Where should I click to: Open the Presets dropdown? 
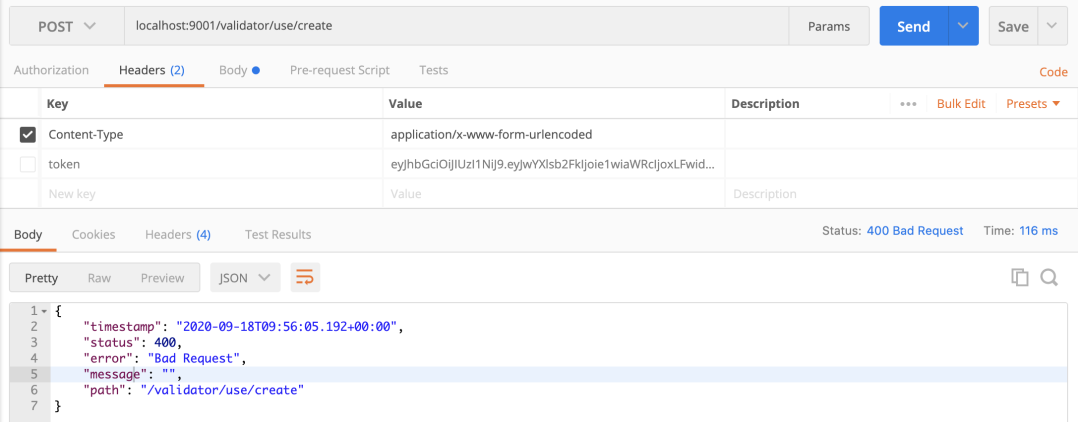1033,104
